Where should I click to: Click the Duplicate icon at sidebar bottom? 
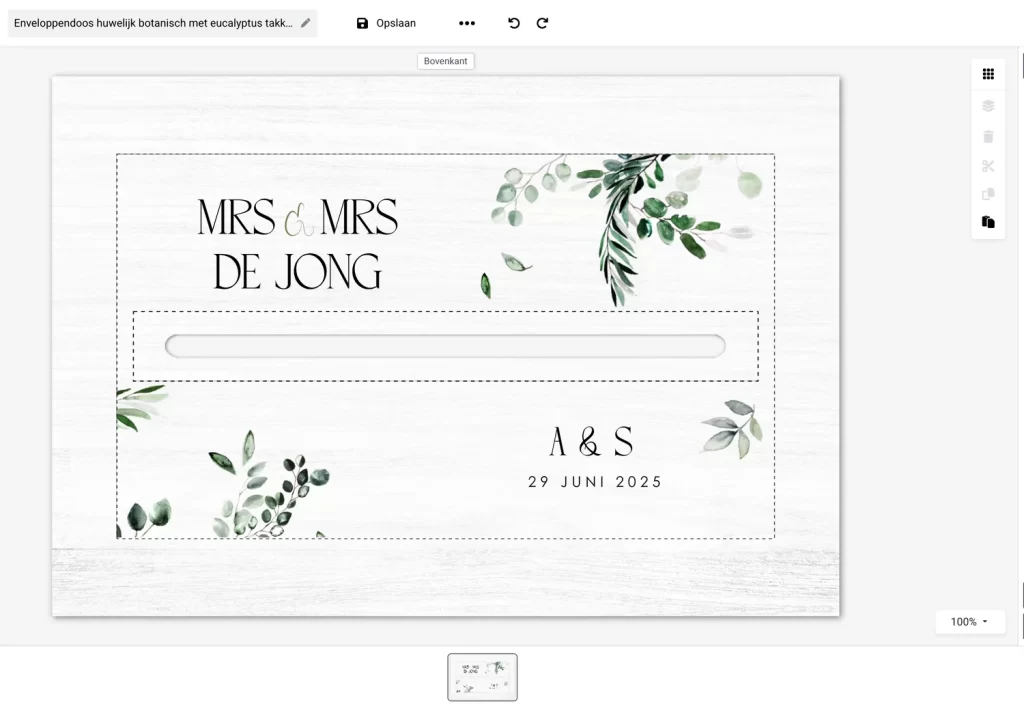tap(987, 224)
